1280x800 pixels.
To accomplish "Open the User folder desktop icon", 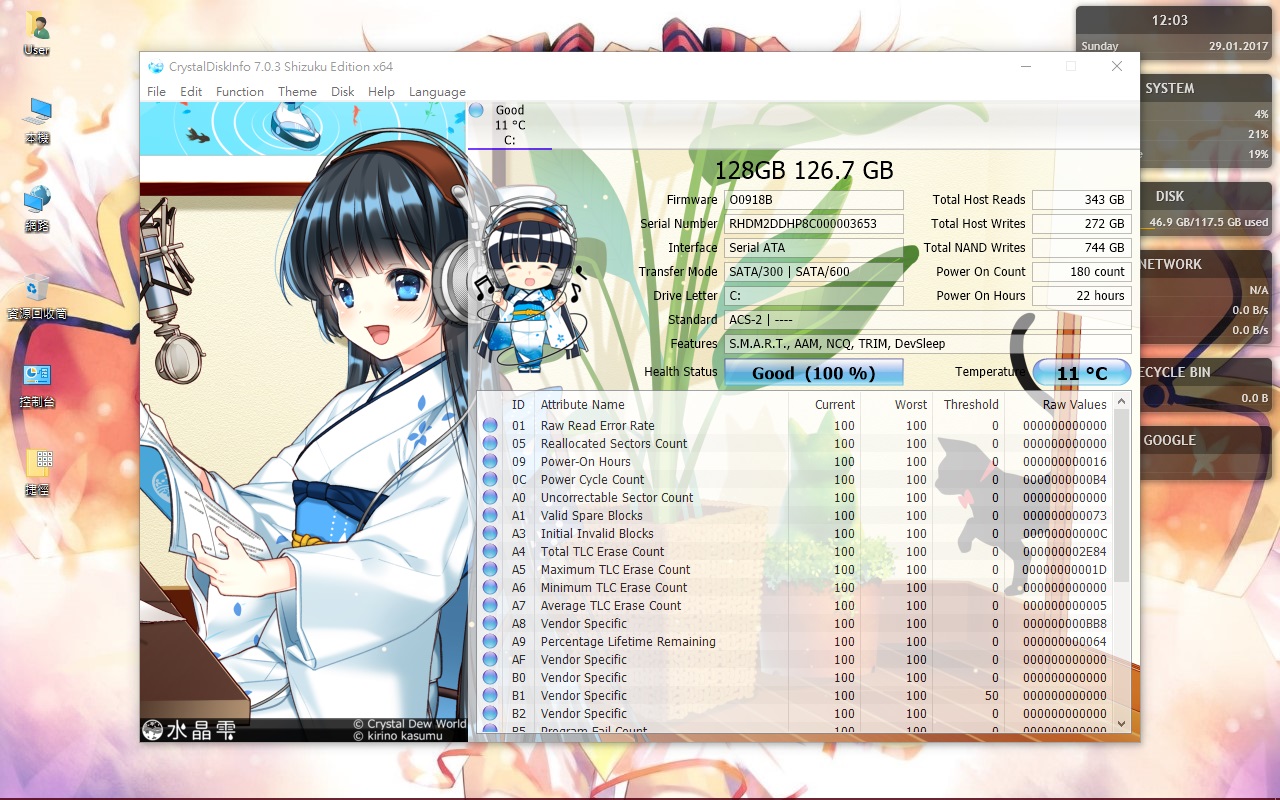I will [x=37, y=33].
